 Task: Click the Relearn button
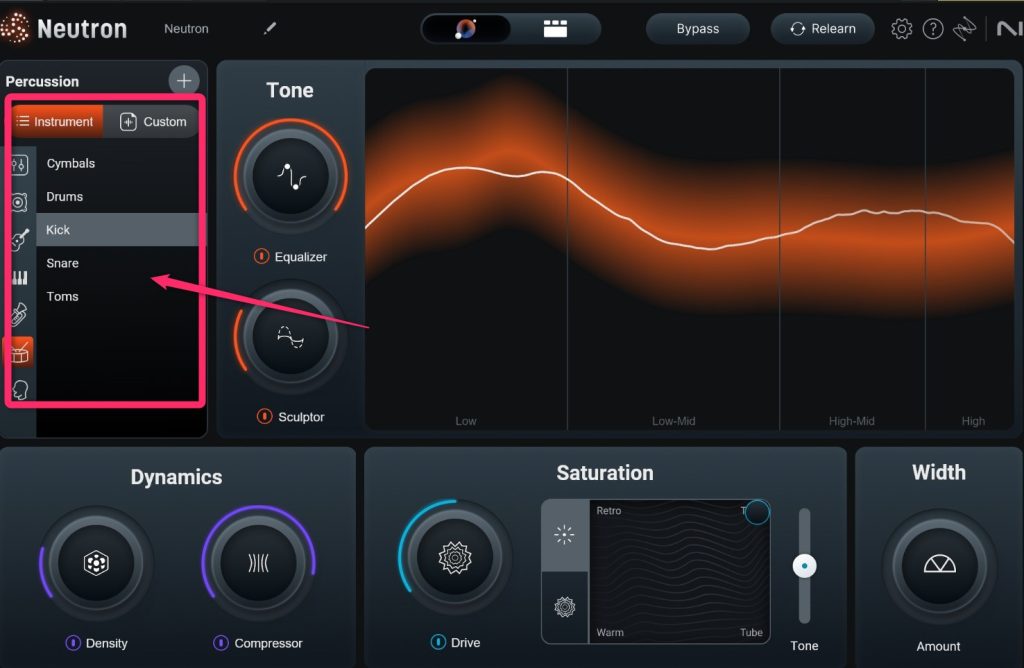pyautogui.click(x=822, y=29)
